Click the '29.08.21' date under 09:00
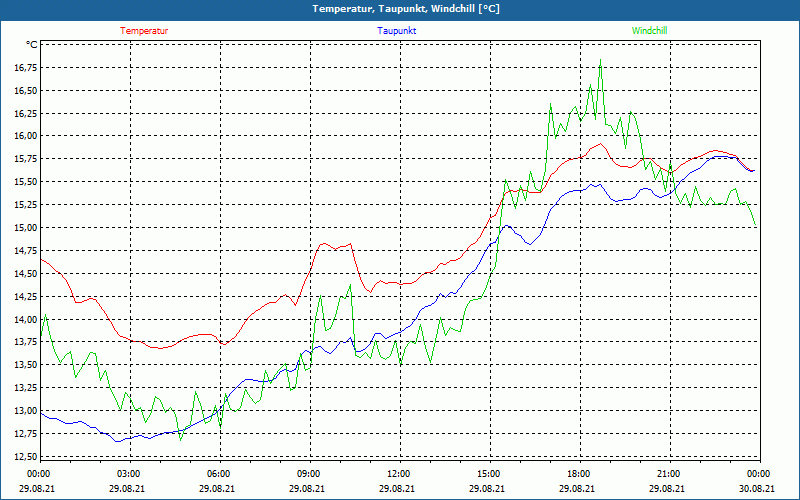This screenshot has width=800, height=500. click(x=308, y=488)
